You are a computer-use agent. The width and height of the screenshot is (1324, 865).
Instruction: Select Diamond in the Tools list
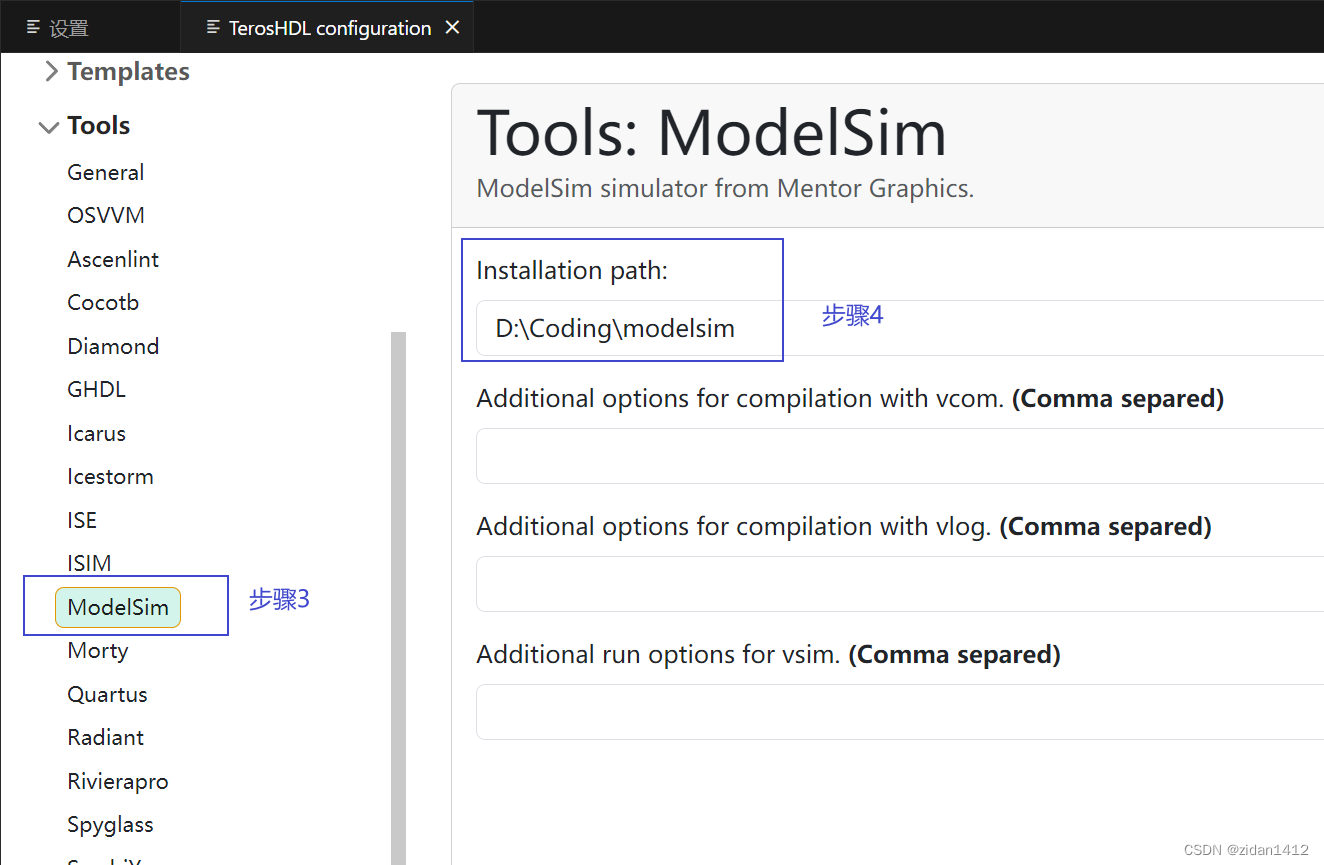tap(113, 345)
